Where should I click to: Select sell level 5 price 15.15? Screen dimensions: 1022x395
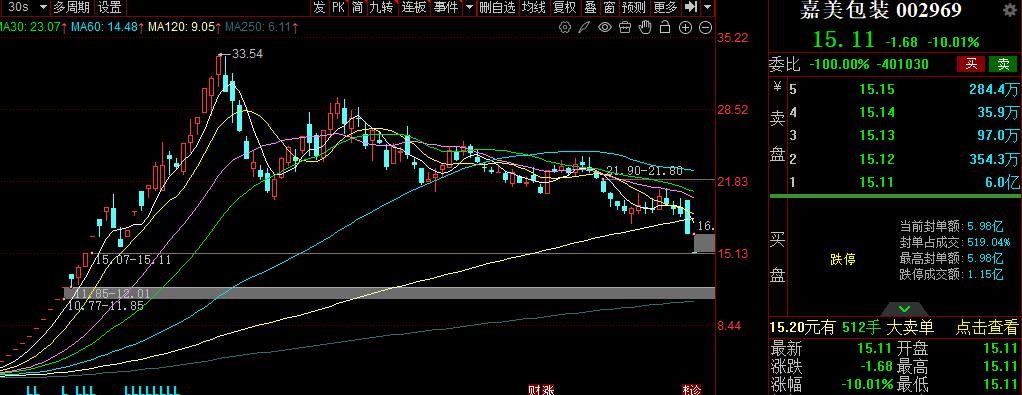pos(877,90)
